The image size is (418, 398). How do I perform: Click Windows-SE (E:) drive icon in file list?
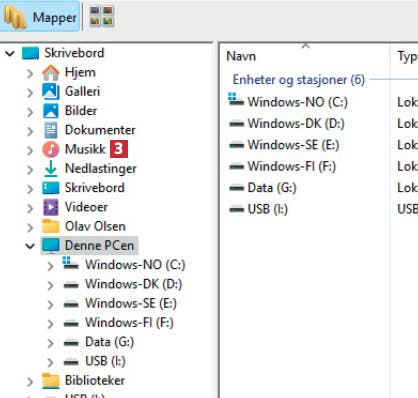(x=236, y=145)
